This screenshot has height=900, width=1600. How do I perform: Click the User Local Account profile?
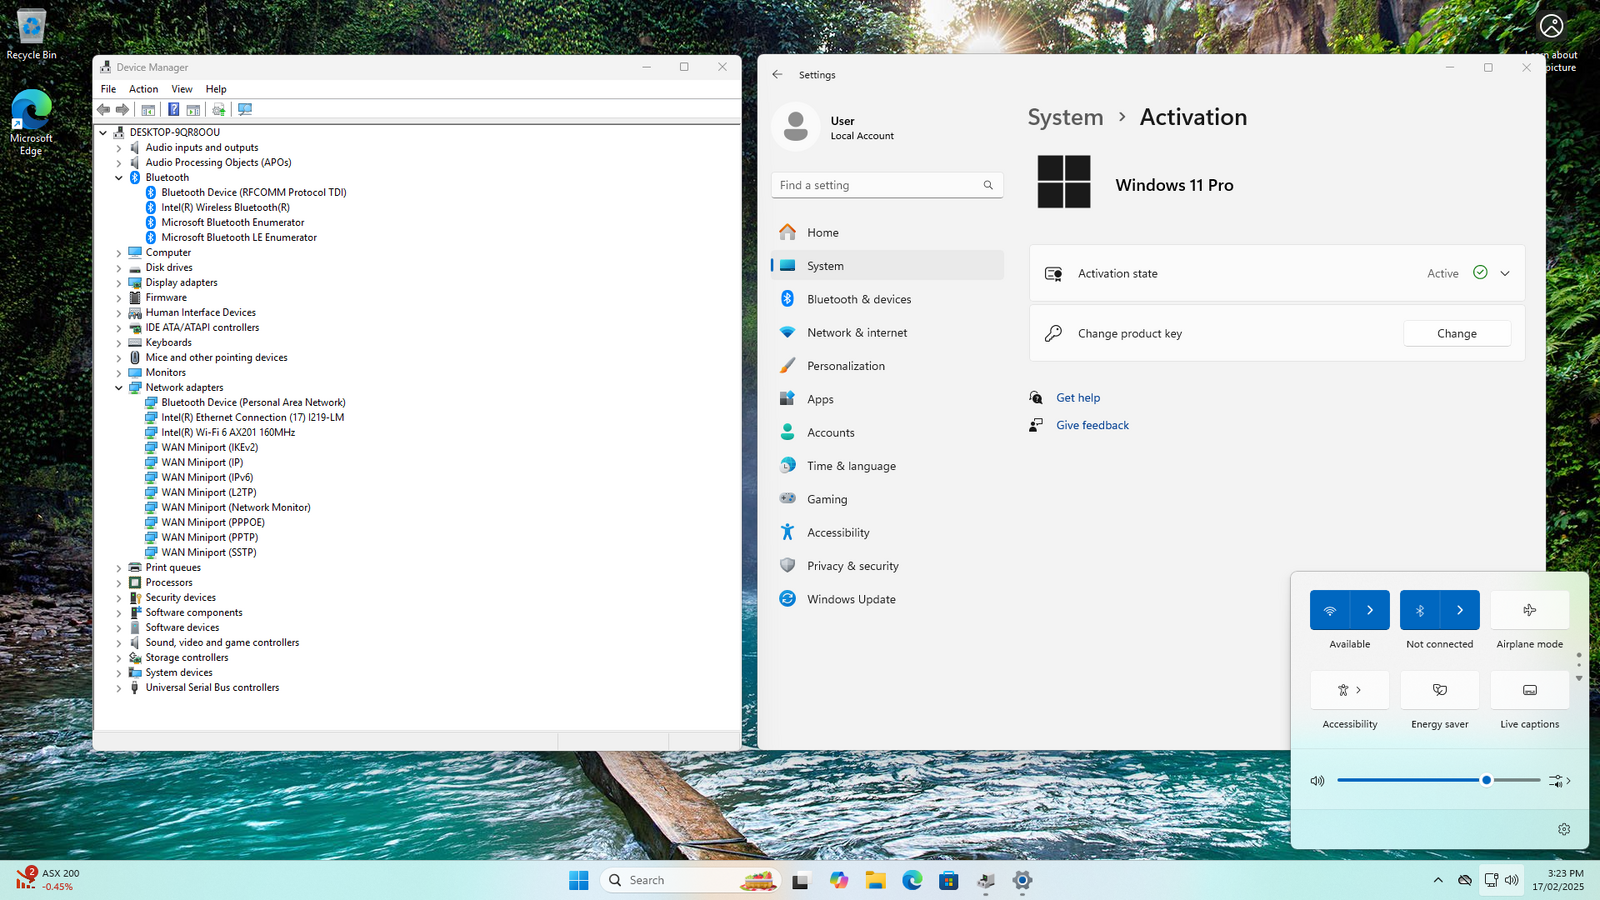pyautogui.click(x=835, y=128)
